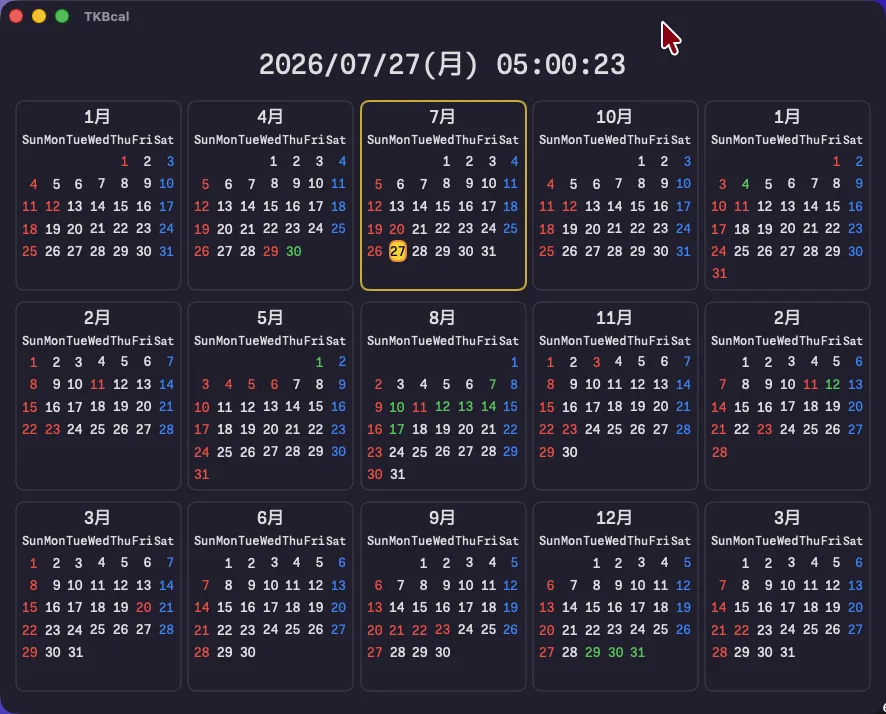
Task: Click date 31 in 5月
Action: (202, 474)
